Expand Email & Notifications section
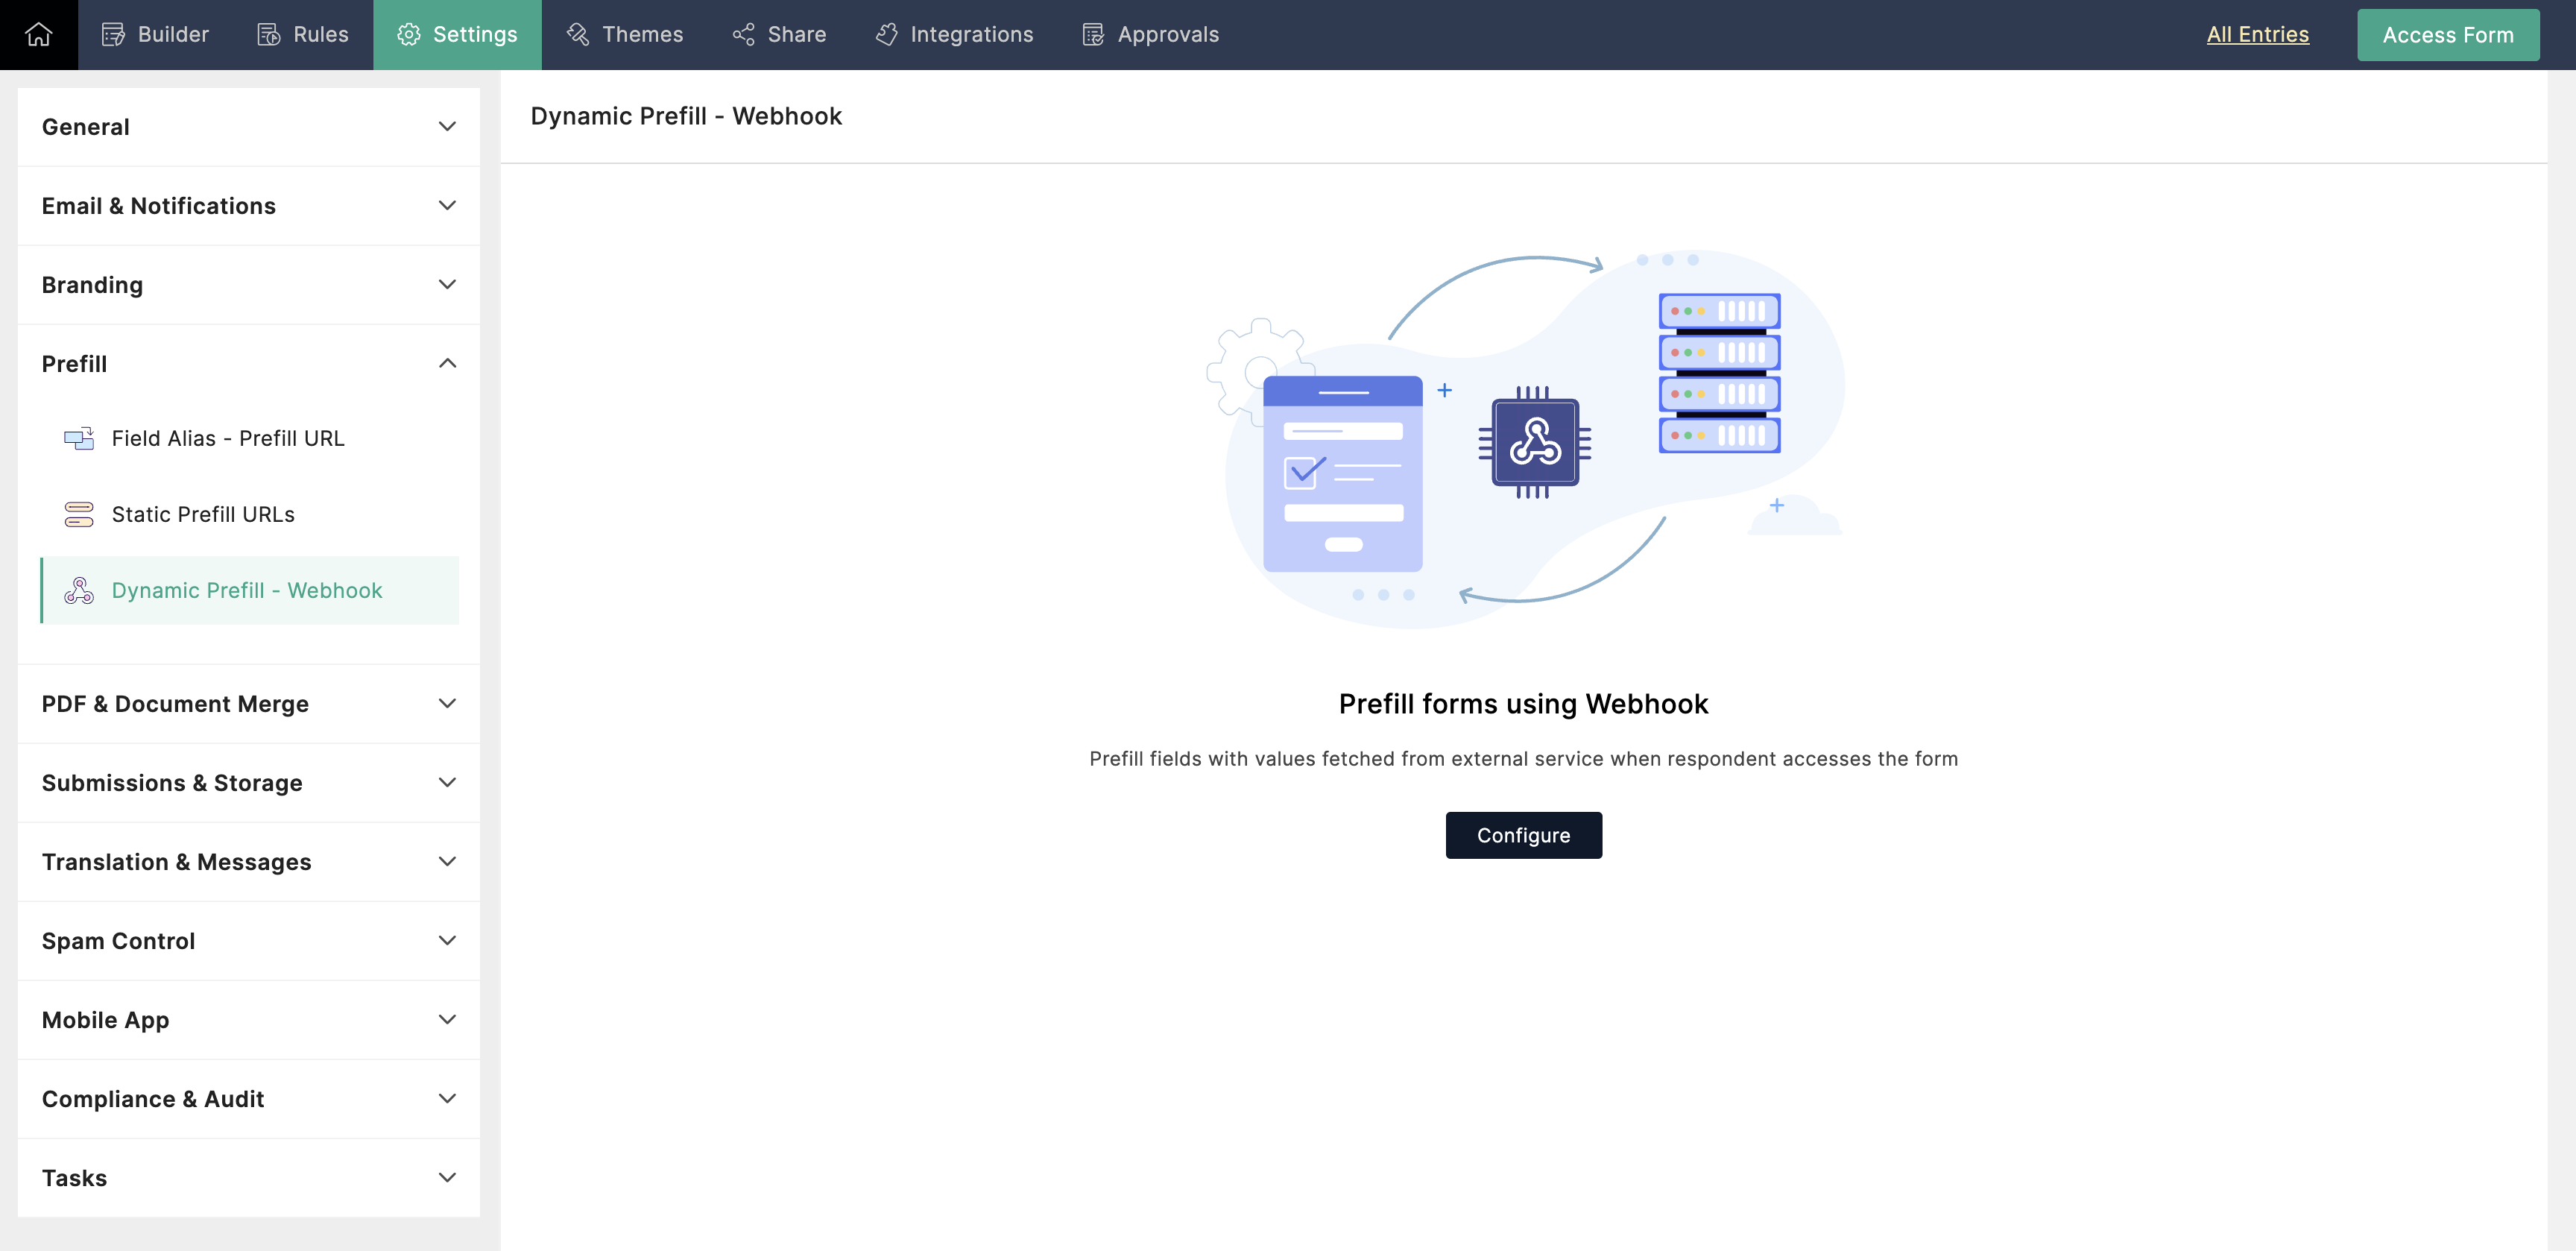Viewport: 2576px width, 1251px height. (447, 205)
